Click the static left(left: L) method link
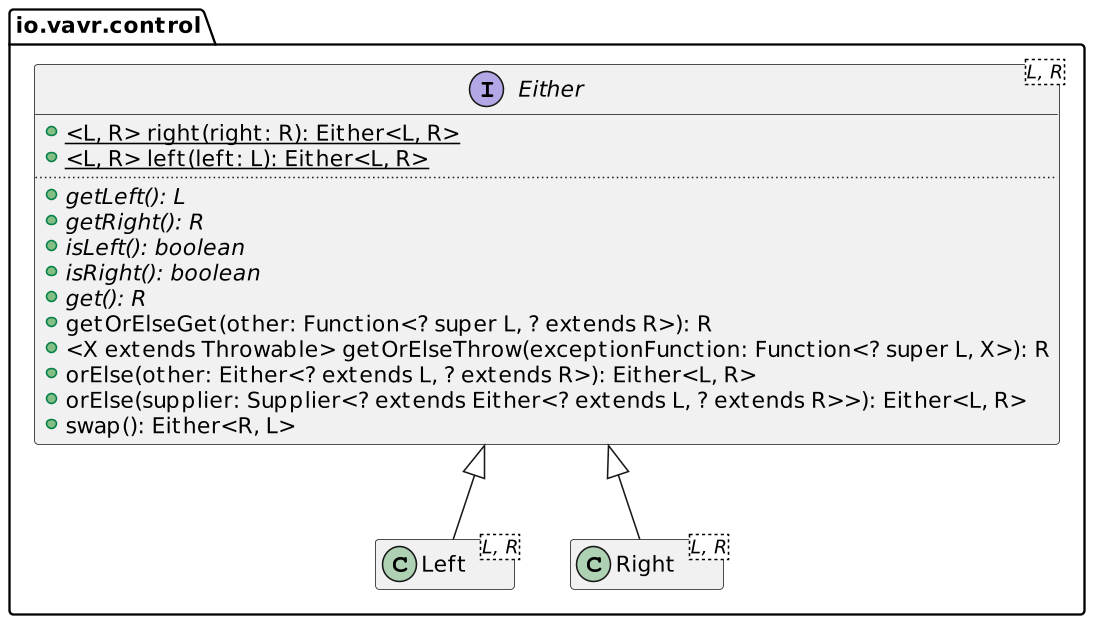The image size is (1093, 623). click(247, 159)
